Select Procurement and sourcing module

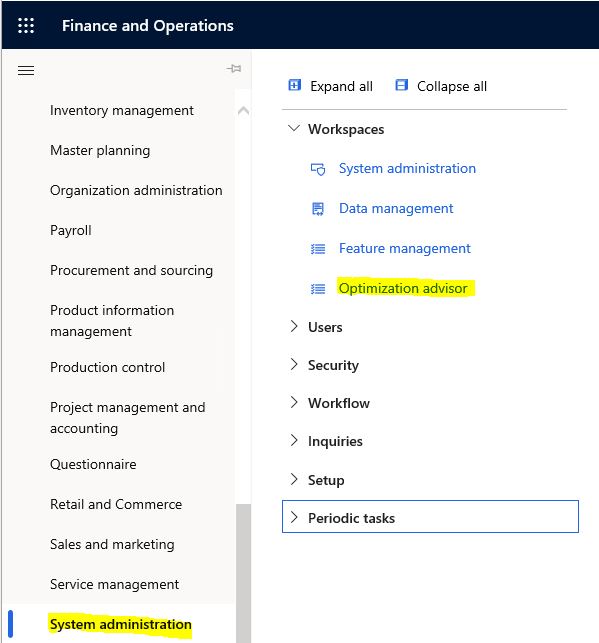(131, 270)
